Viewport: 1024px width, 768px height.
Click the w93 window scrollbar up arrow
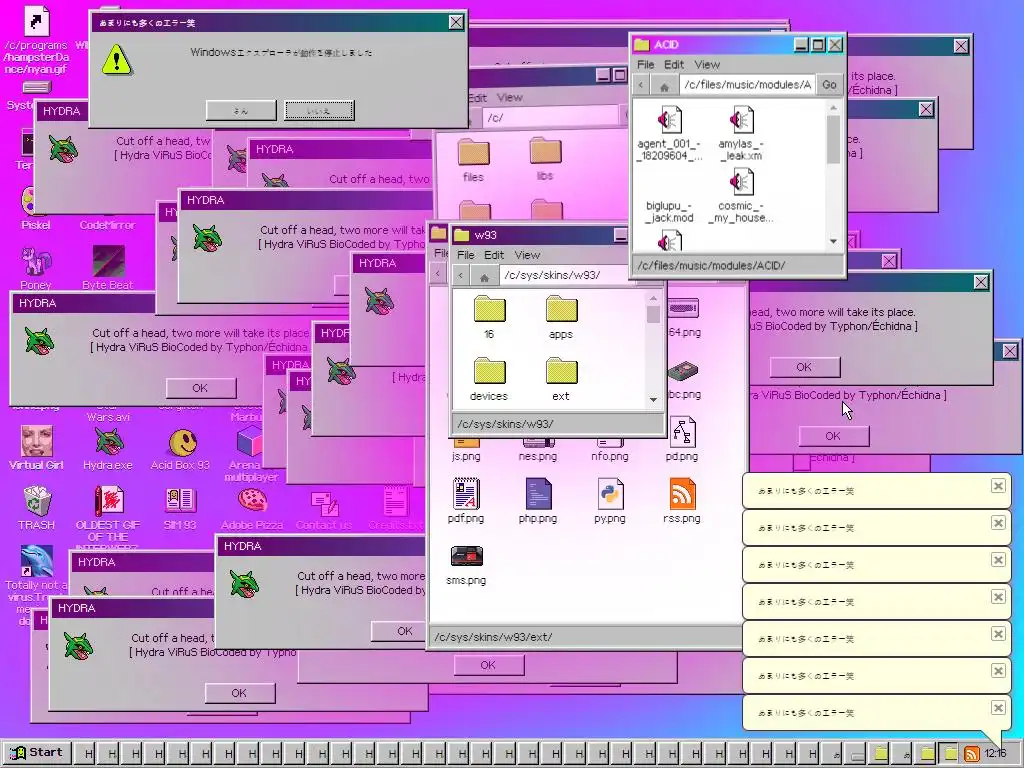tap(653, 298)
